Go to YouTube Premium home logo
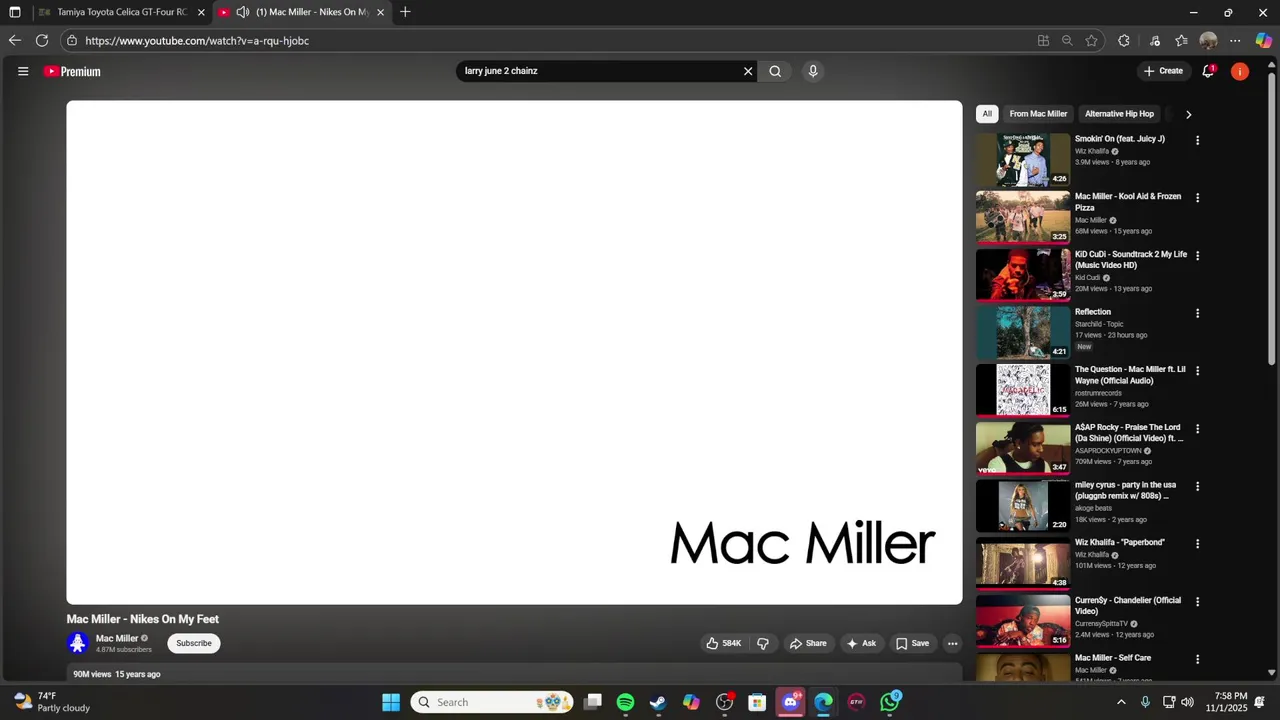 [72, 71]
